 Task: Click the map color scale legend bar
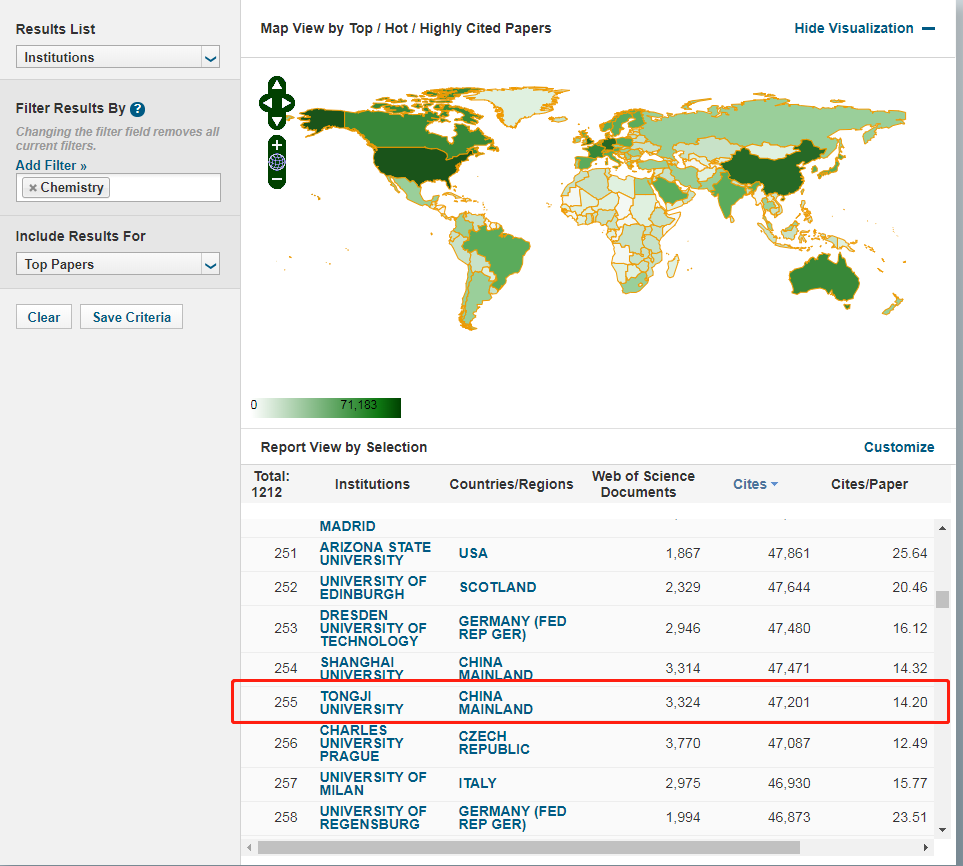pyautogui.click(x=330, y=408)
